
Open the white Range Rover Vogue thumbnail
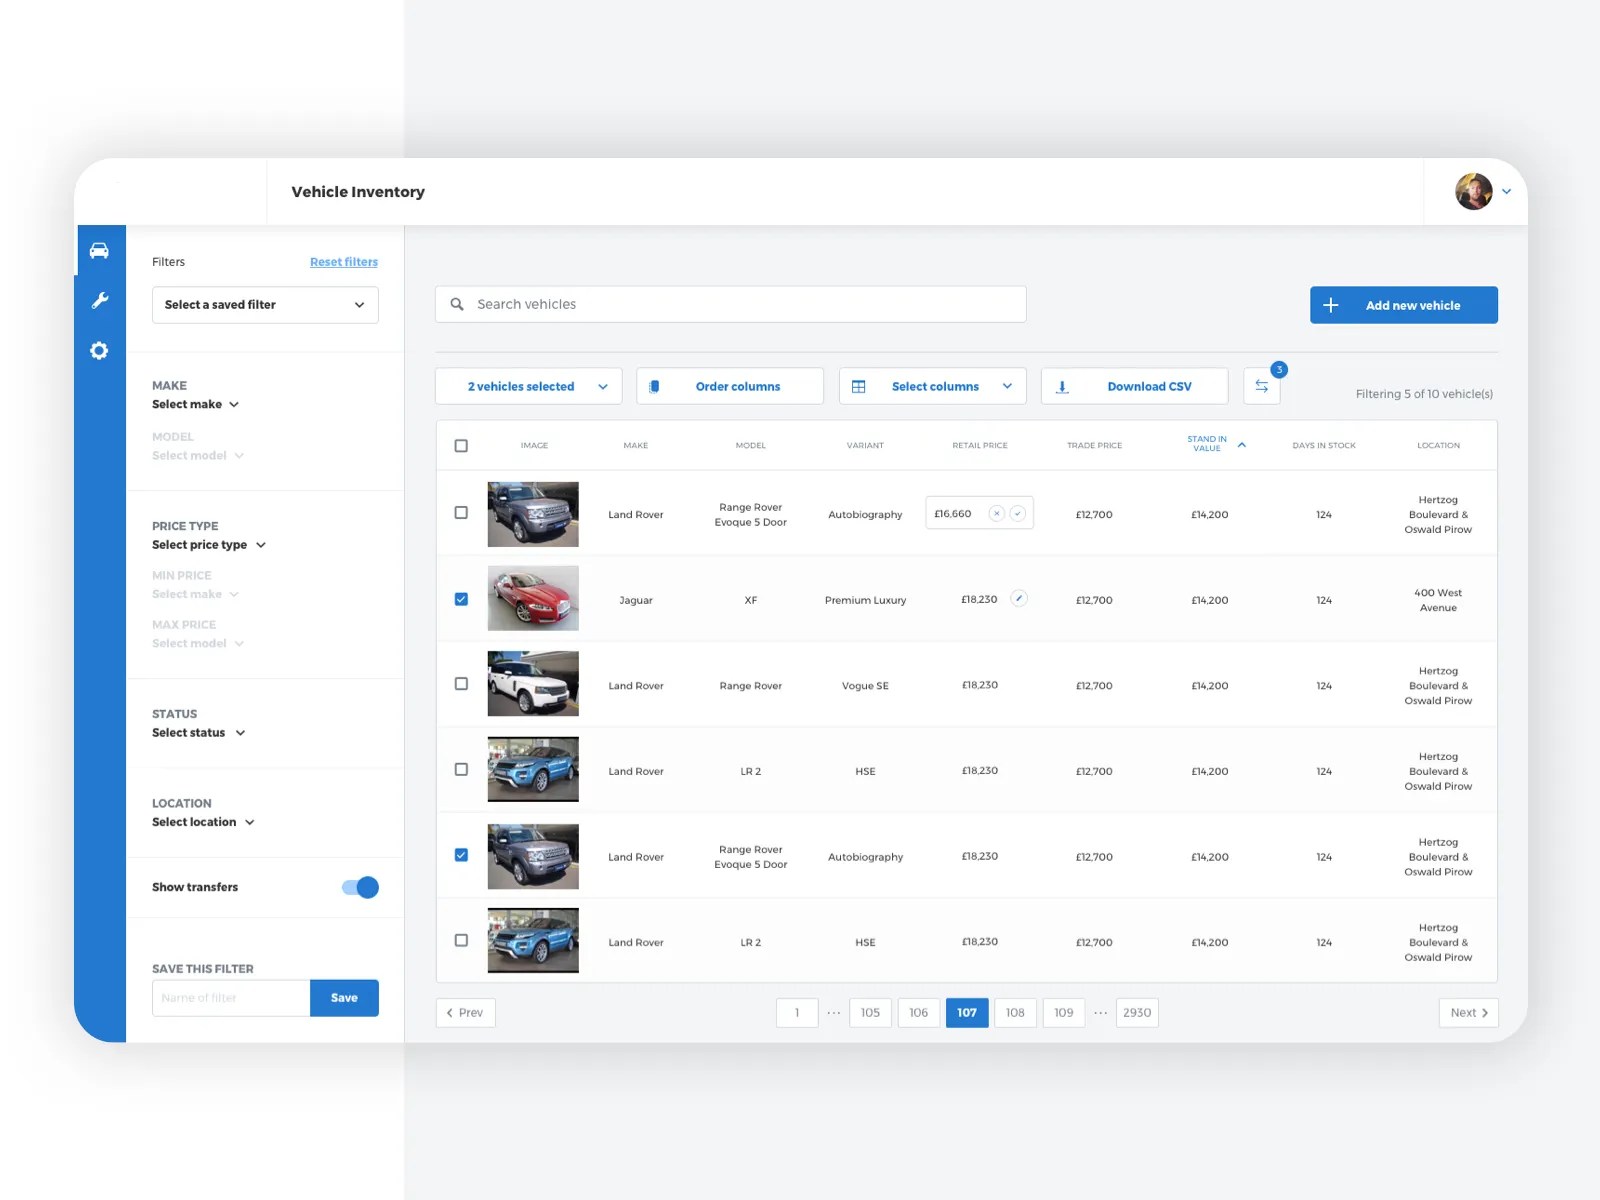(x=533, y=684)
